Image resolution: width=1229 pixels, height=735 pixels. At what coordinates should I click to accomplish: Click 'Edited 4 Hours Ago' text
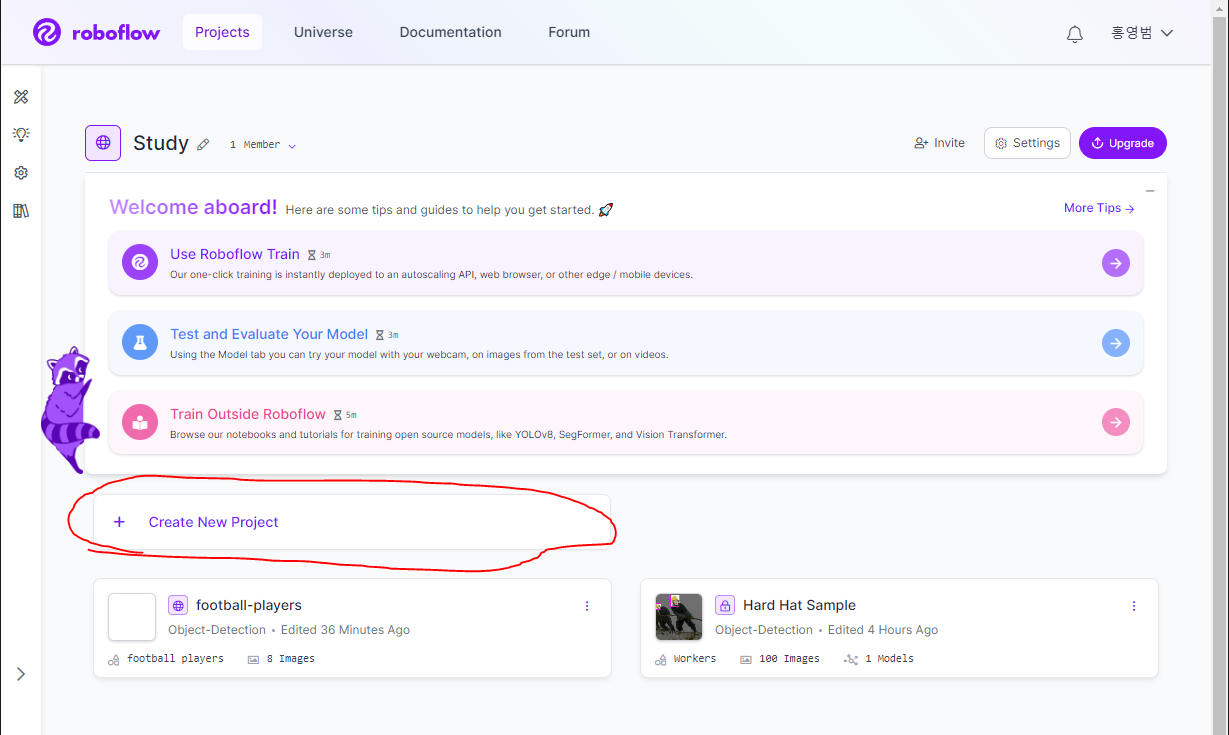point(883,630)
